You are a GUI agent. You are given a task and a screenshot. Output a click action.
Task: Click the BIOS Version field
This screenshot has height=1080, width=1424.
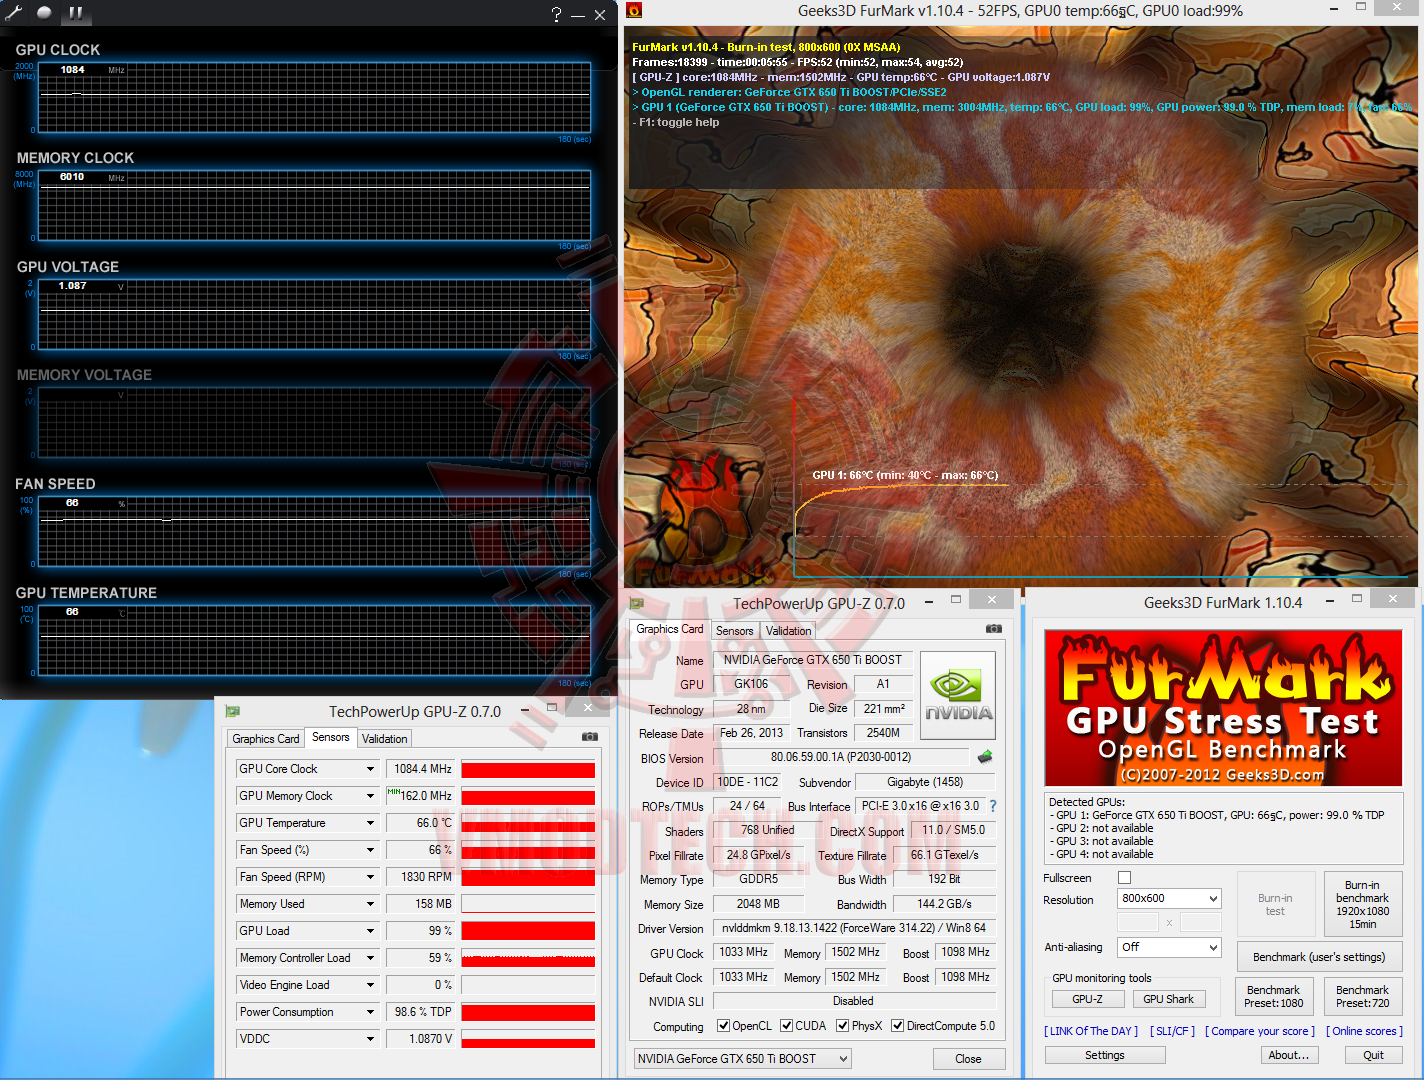tap(841, 757)
